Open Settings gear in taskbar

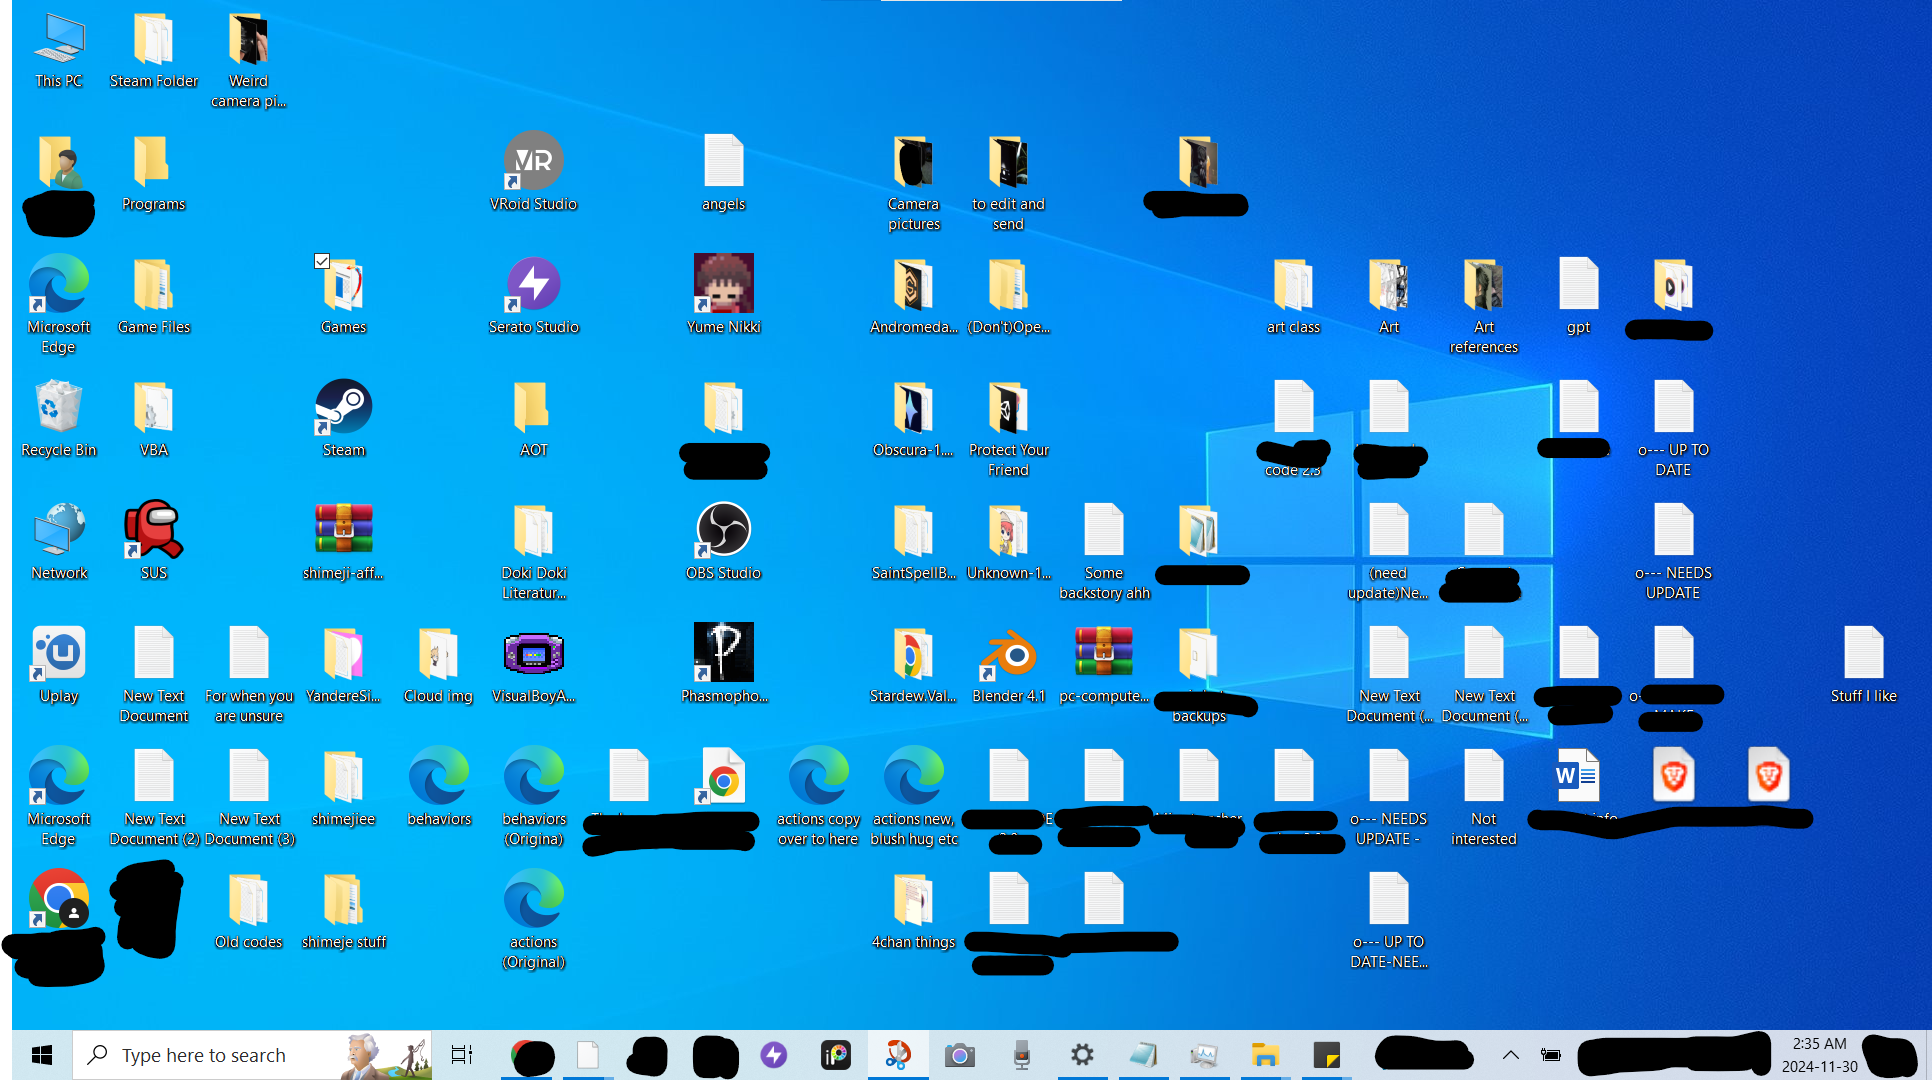click(x=1082, y=1055)
